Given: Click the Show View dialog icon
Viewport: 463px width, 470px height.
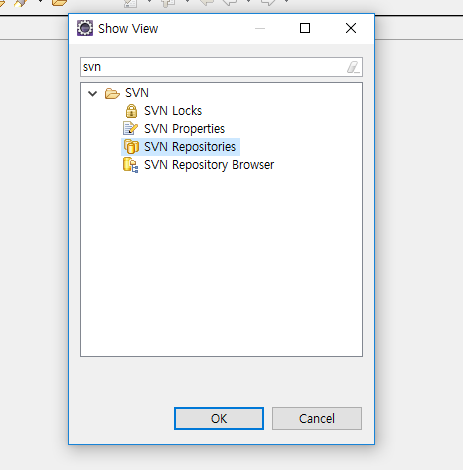Looking at the screenshot, I should point(85,28).
